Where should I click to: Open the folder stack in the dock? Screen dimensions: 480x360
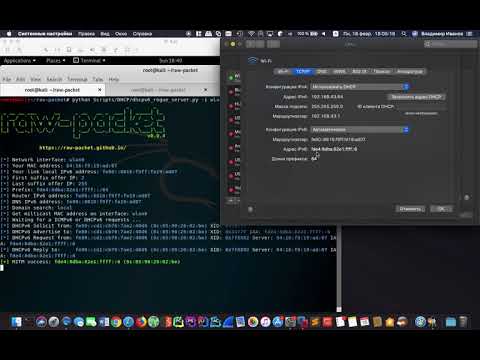450,322
